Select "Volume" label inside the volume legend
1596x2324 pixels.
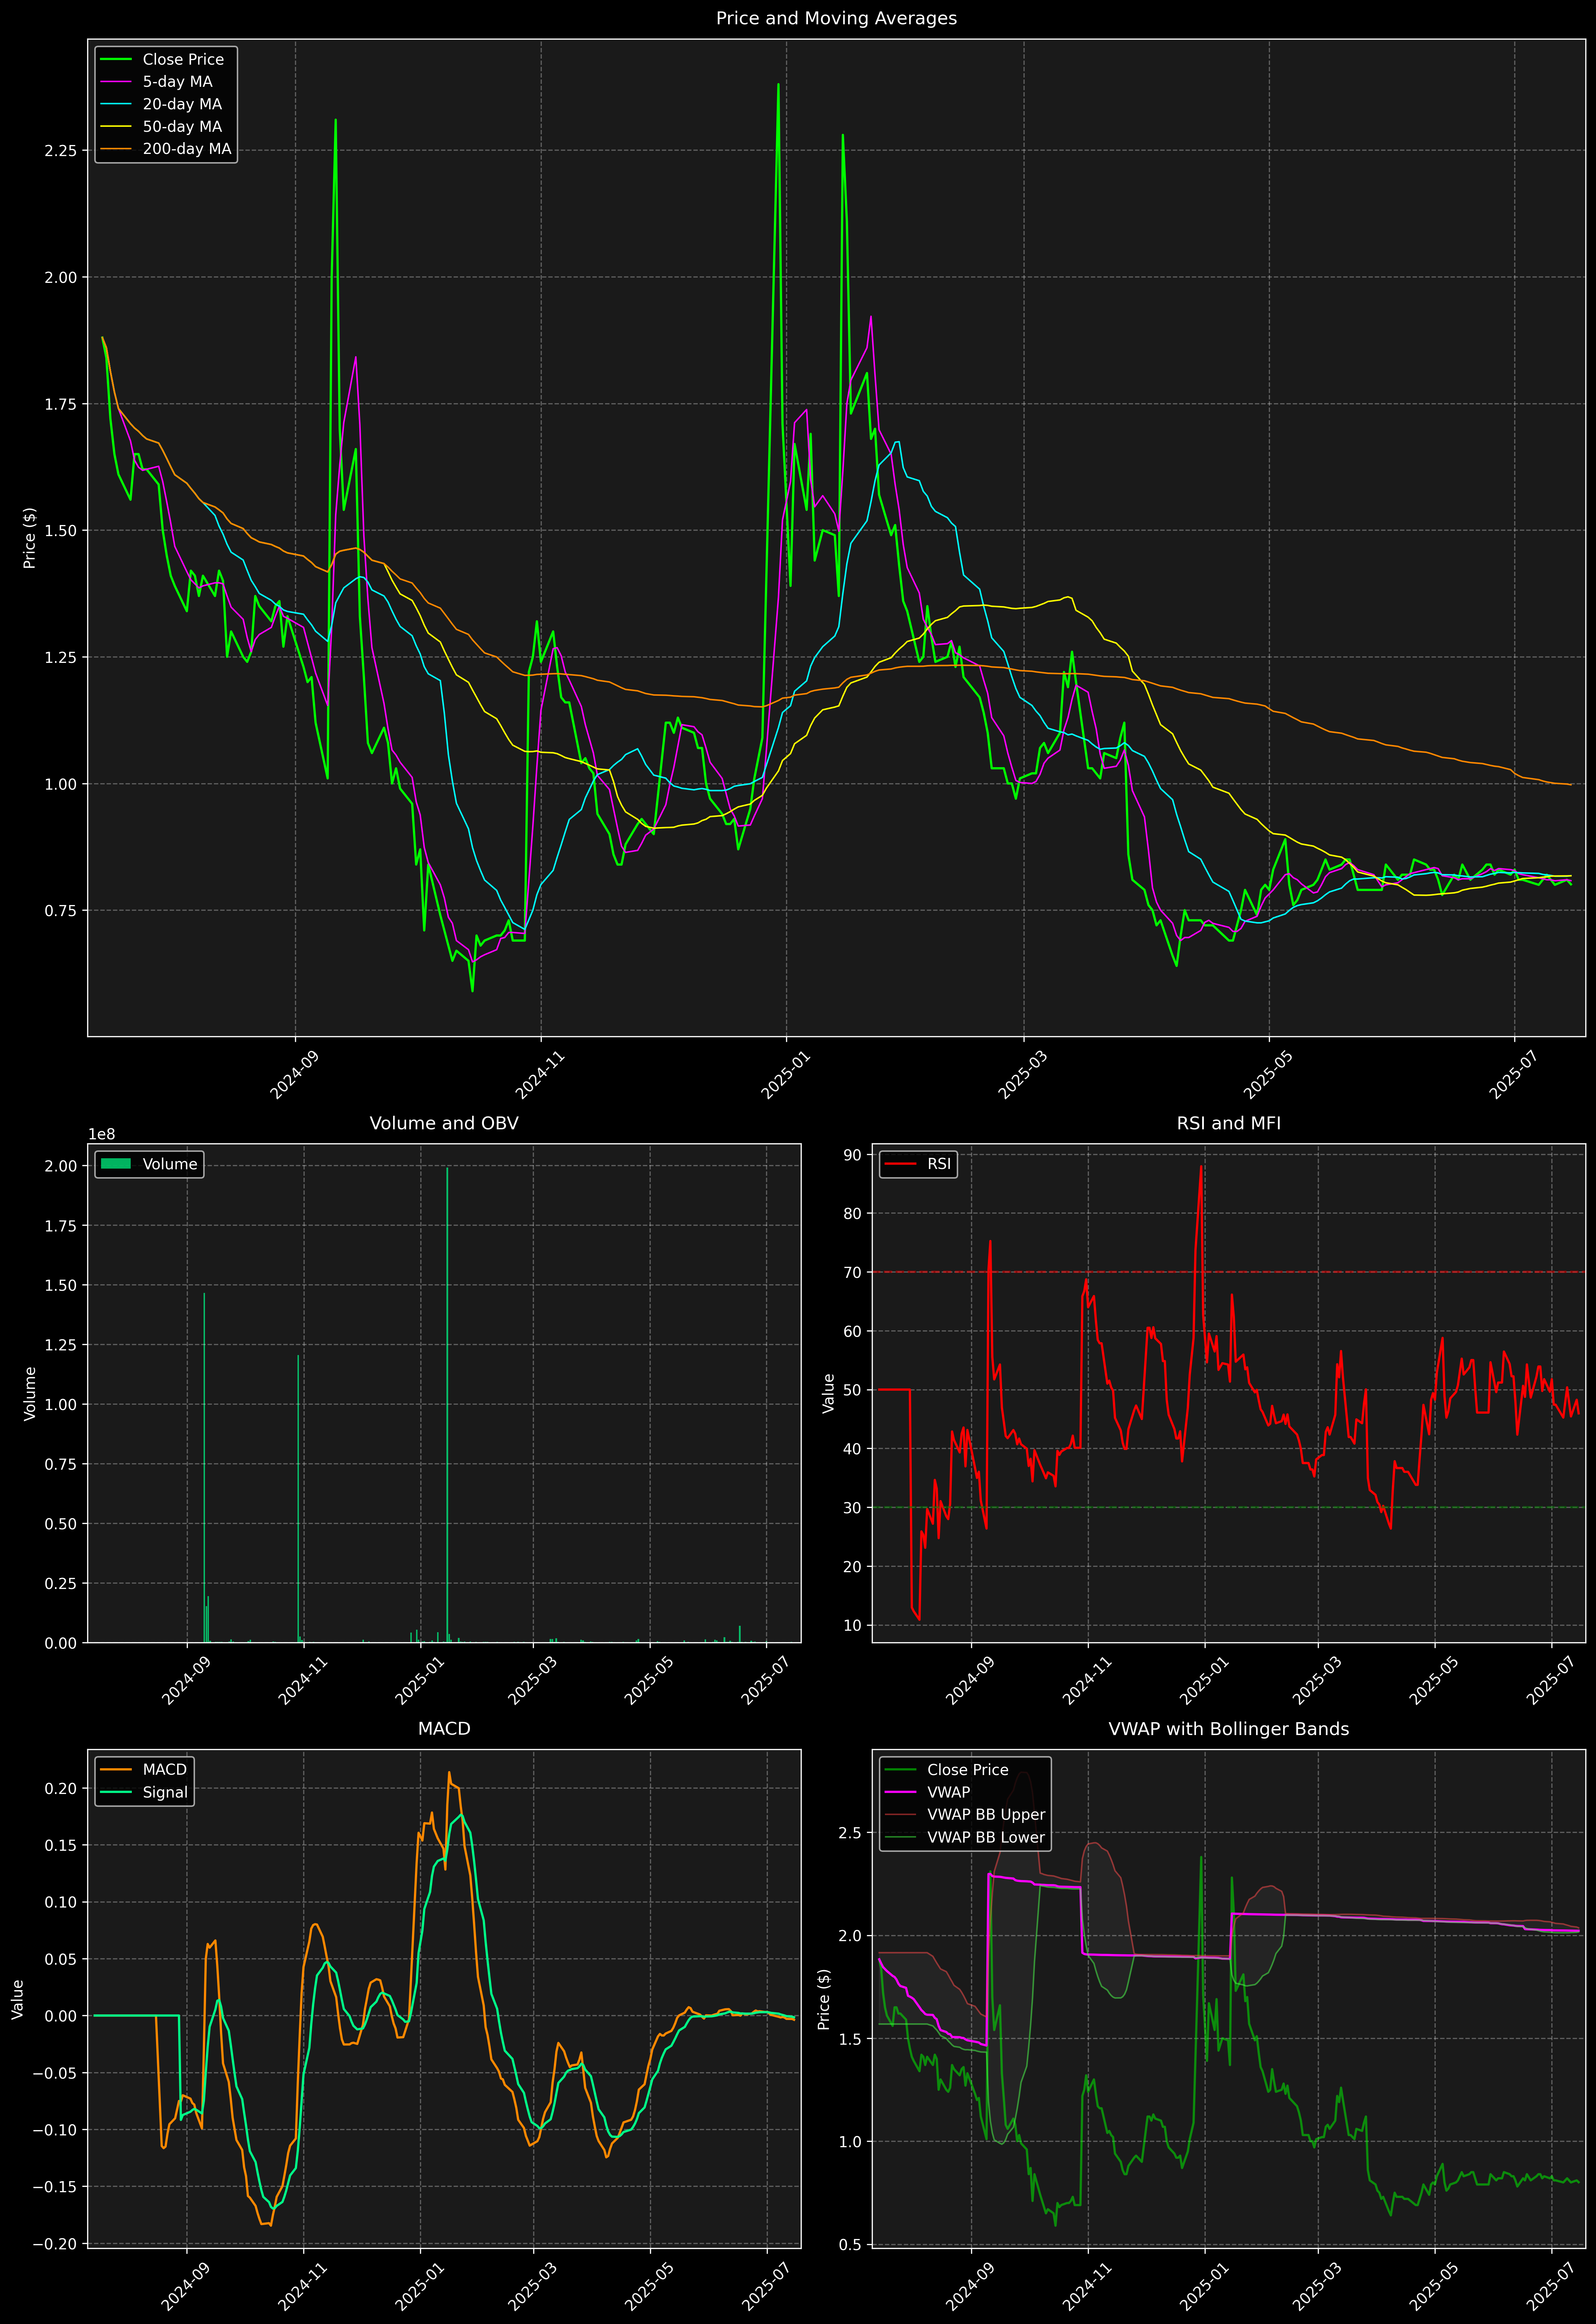[170, 1164]
